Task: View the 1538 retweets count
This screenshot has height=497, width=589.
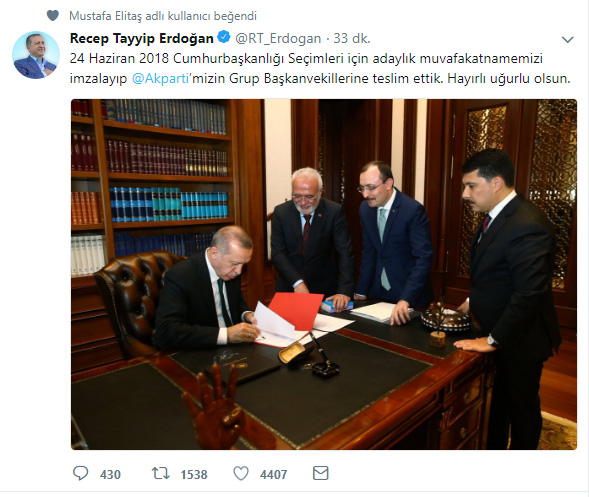Action: point(194,474)
